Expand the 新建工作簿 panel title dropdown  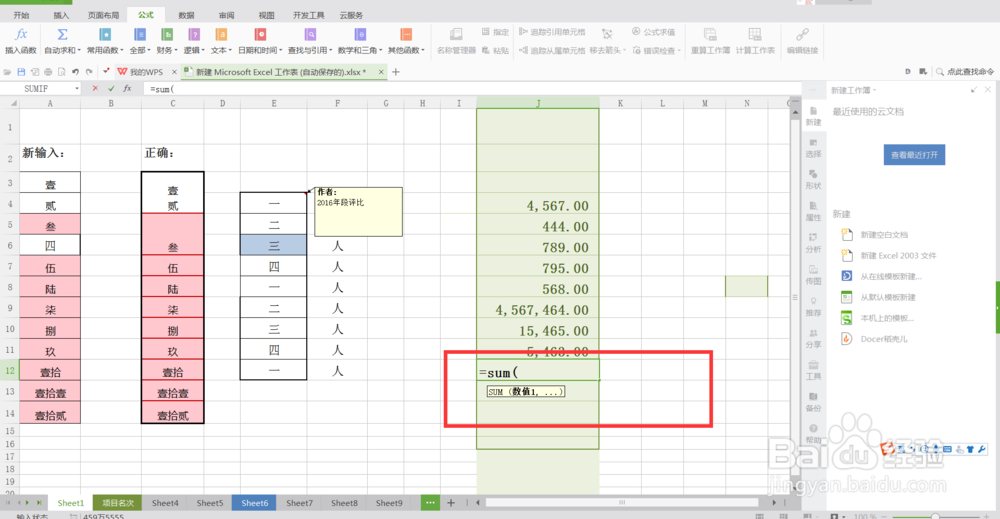coord(874,91)
